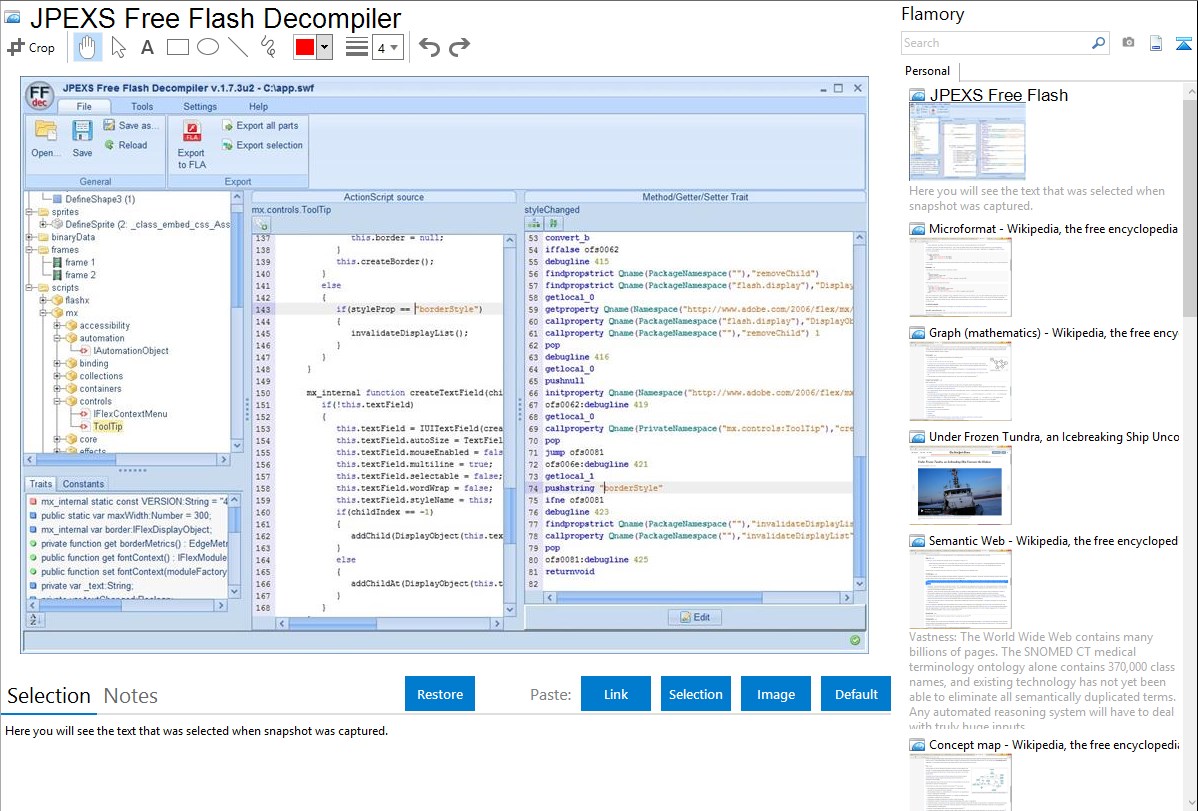1198x811 pixels.
Task: Switch to the Notes tab
Action: click(x=131, y=696)
